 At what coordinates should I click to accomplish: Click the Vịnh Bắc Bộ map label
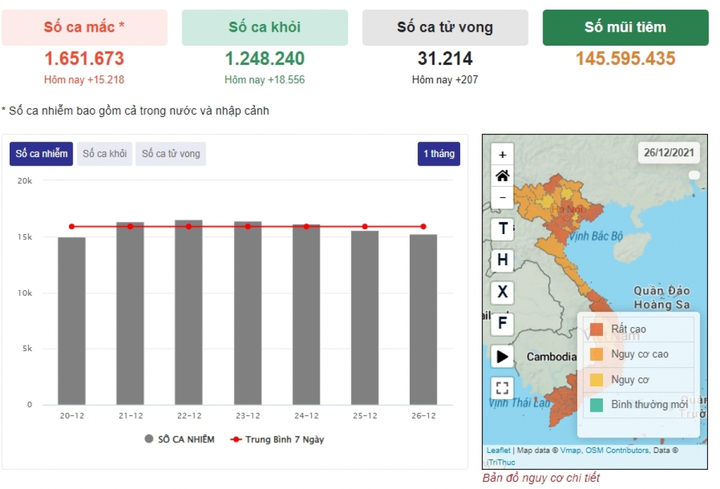coord(596,236)
